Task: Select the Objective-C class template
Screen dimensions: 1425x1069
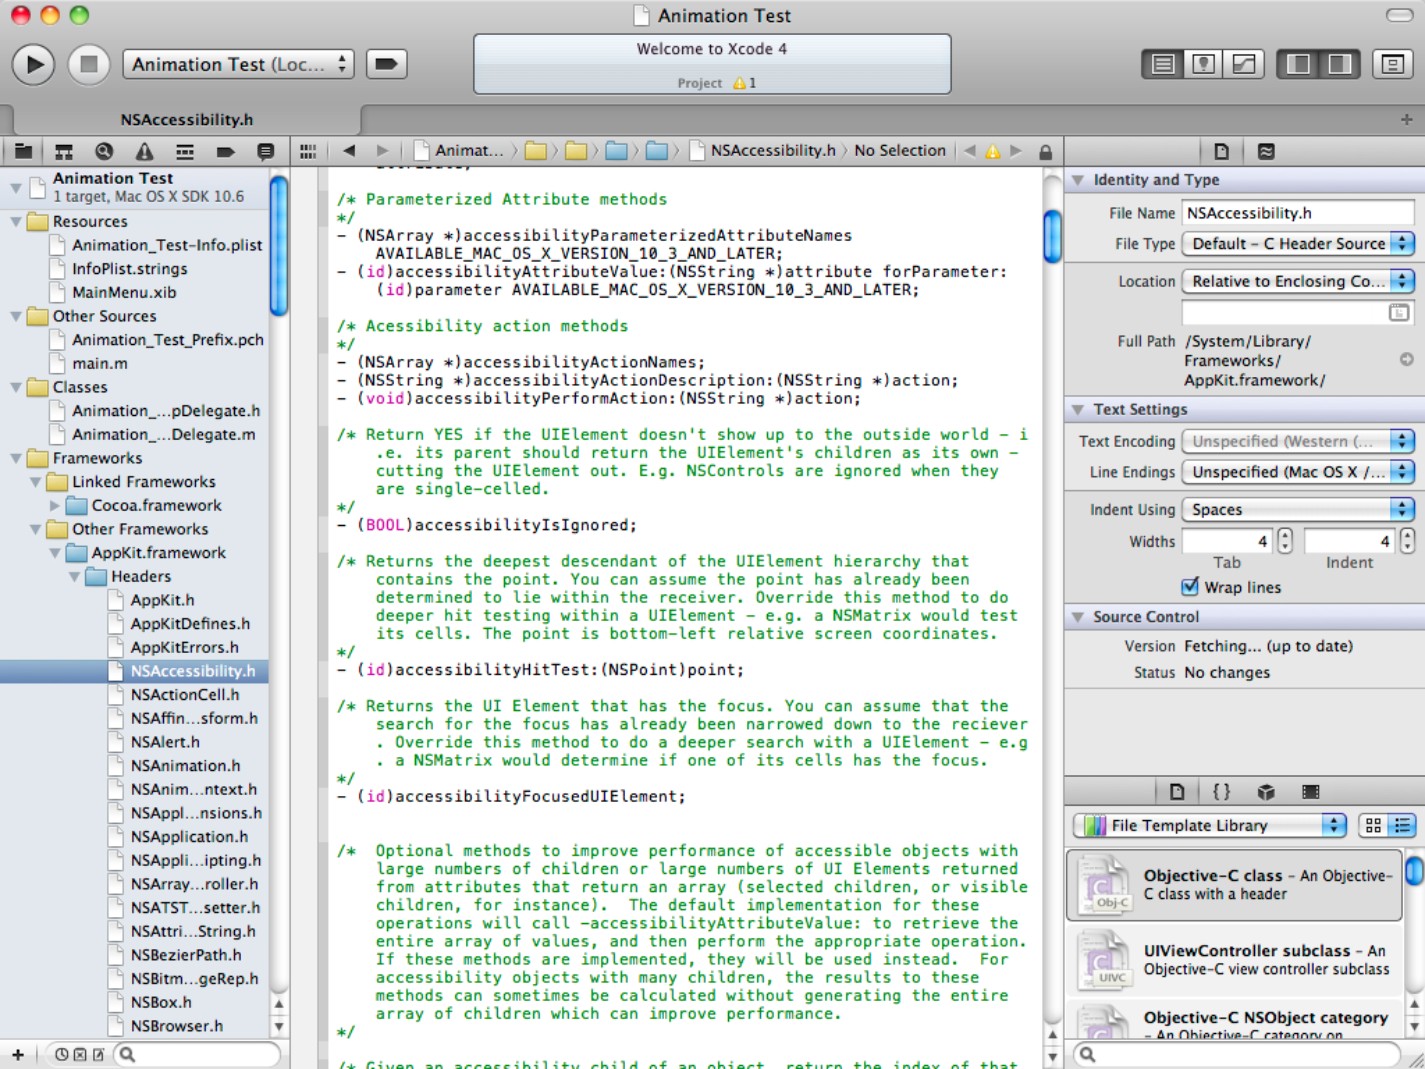Action: [x=1235, y=885]
